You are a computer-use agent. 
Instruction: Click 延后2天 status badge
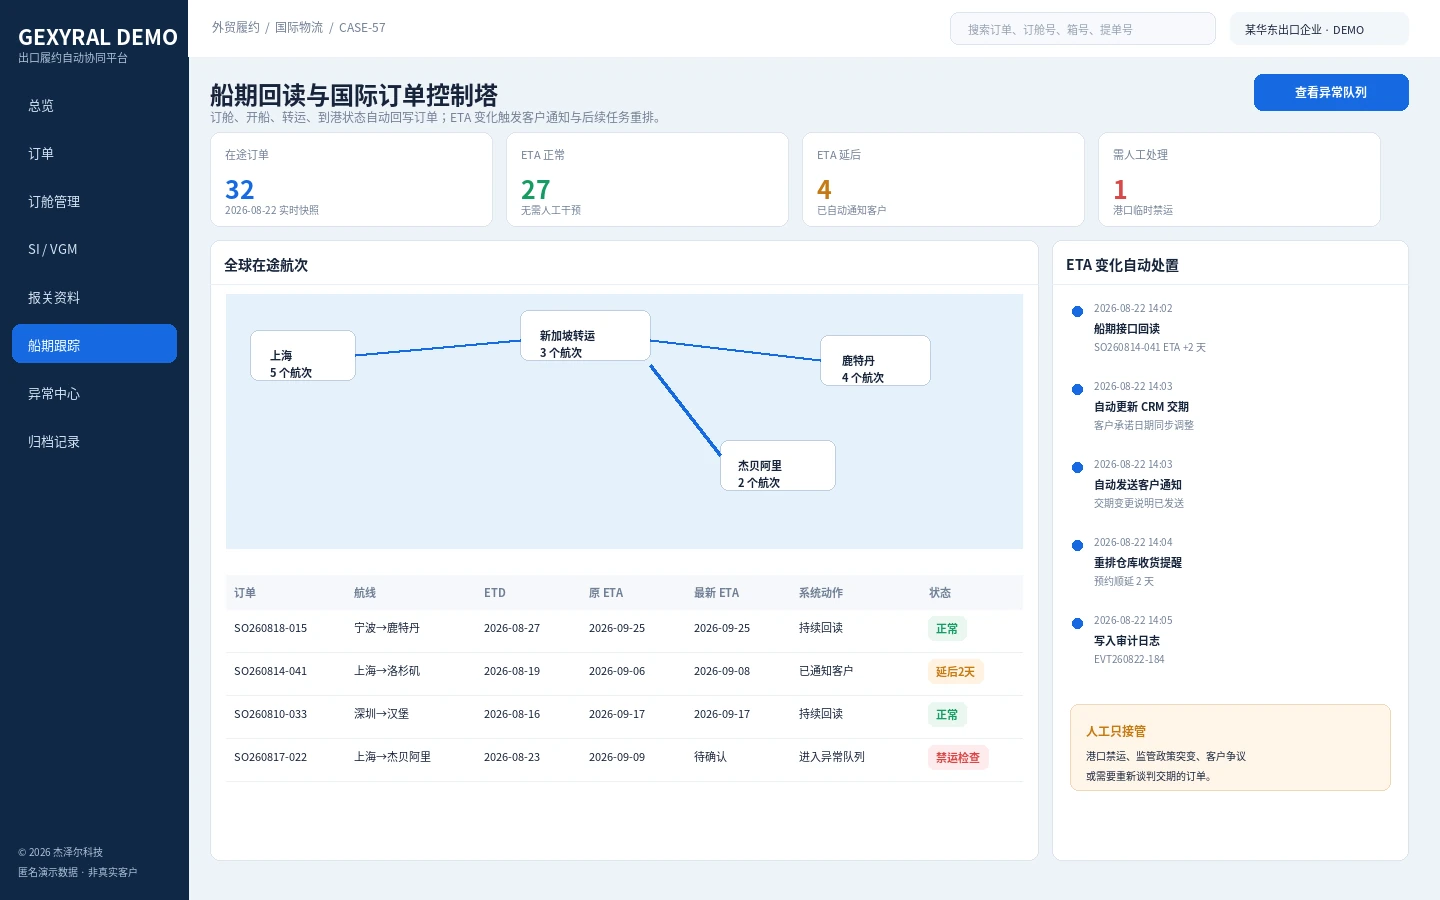(956, 672)
